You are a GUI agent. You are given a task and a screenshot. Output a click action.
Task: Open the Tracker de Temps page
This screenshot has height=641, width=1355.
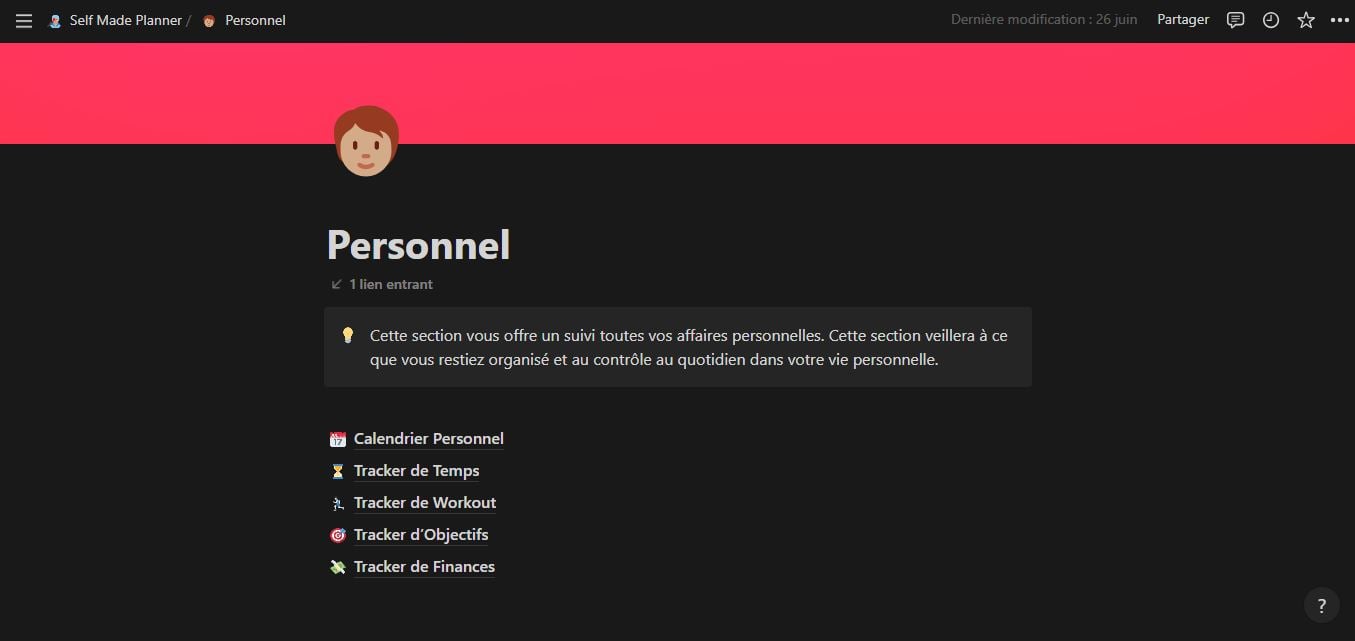[x=417, y=471]
